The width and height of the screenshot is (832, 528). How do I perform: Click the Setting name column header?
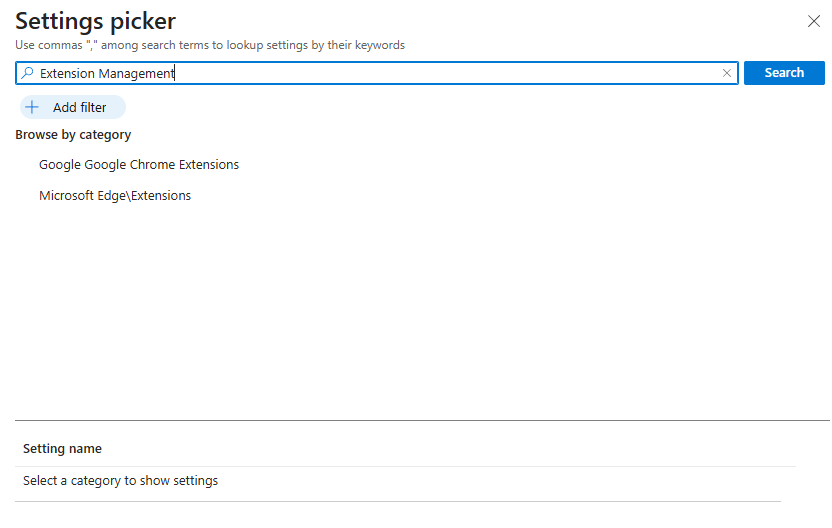62,449
